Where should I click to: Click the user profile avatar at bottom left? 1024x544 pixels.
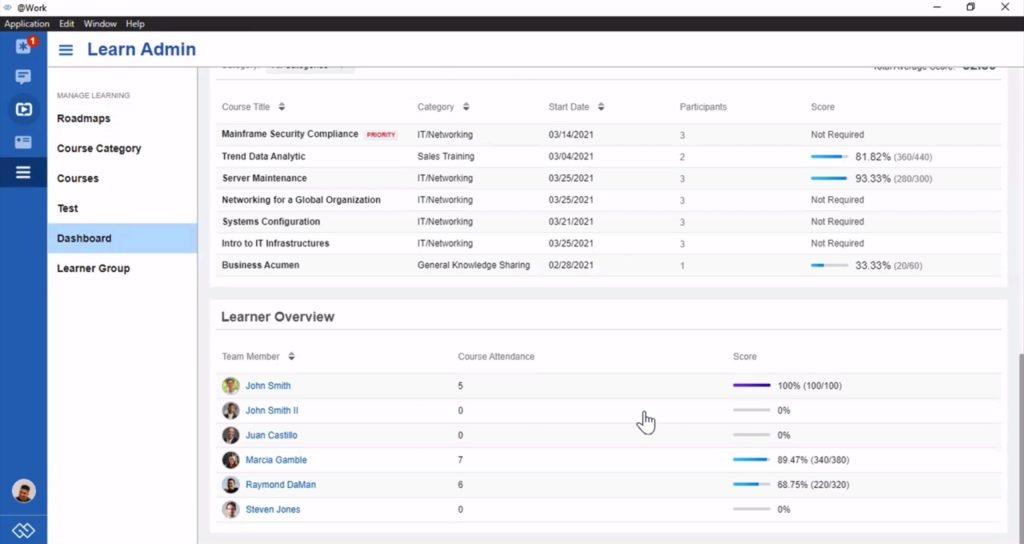tap(23, 491)
